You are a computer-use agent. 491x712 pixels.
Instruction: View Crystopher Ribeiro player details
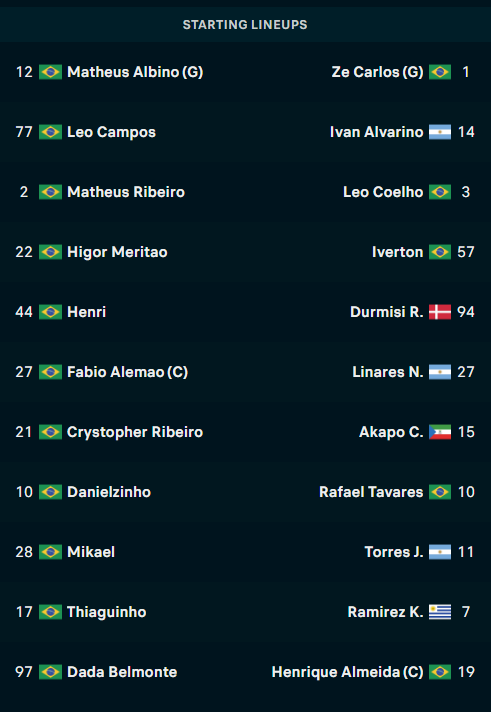135,432
